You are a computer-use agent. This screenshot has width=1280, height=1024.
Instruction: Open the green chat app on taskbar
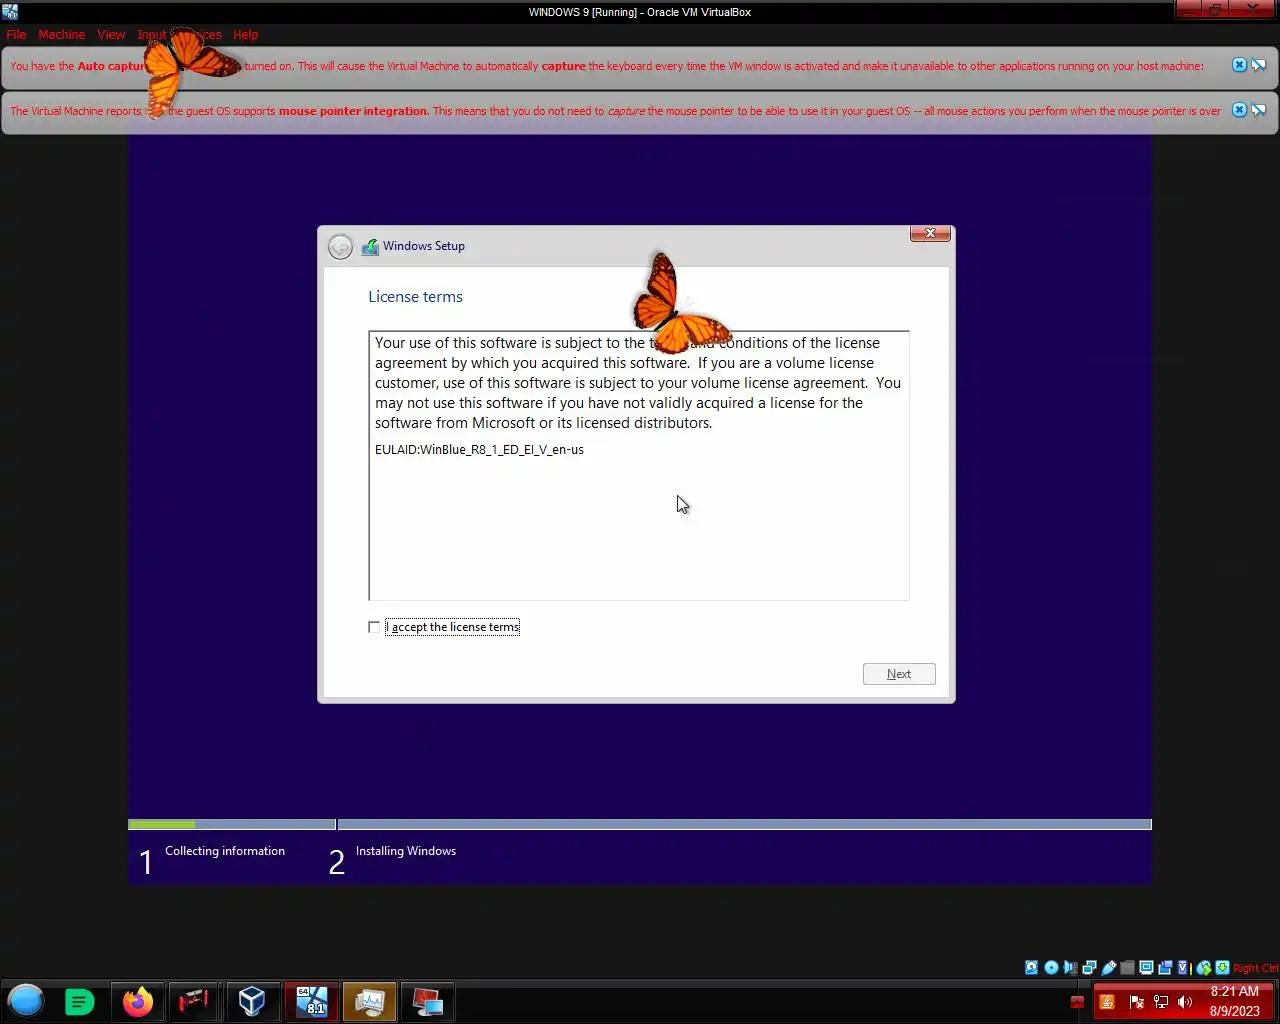(79, 1001)
